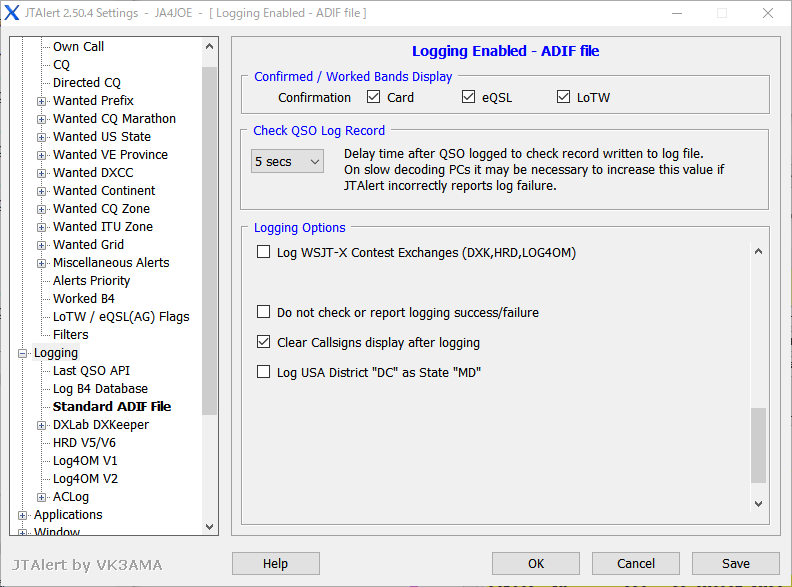Expand the DXLab DXKeeper node
This screenshot has height=587, width=792.
point(42,425)
